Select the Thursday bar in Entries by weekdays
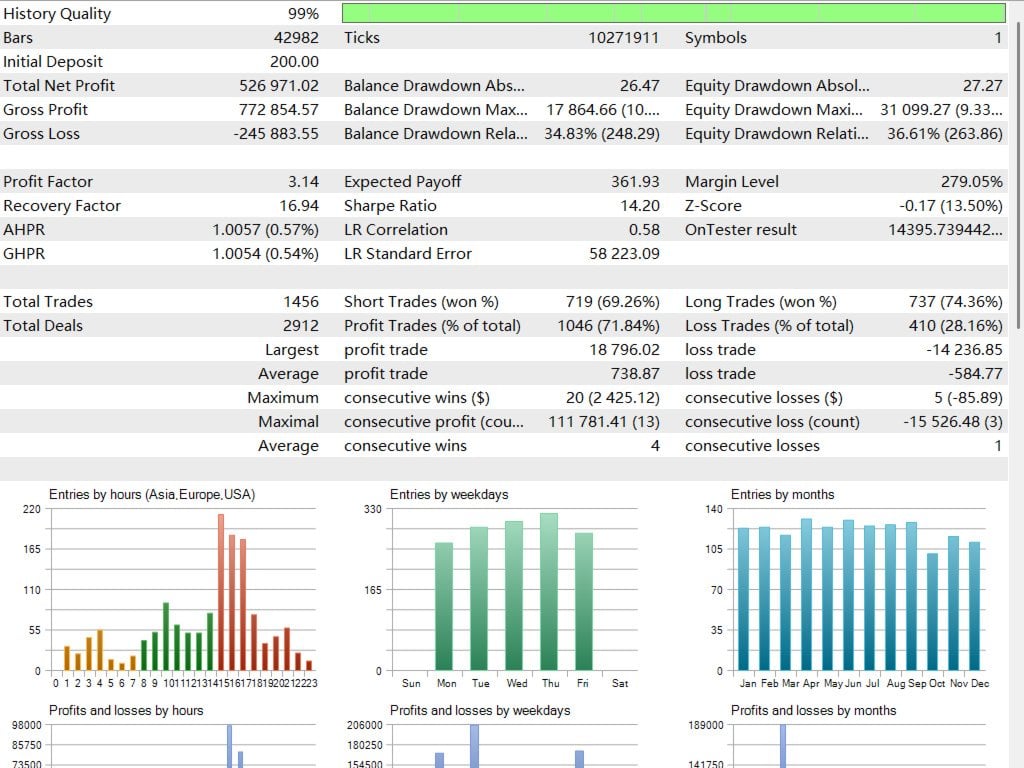 click(549, 590)
